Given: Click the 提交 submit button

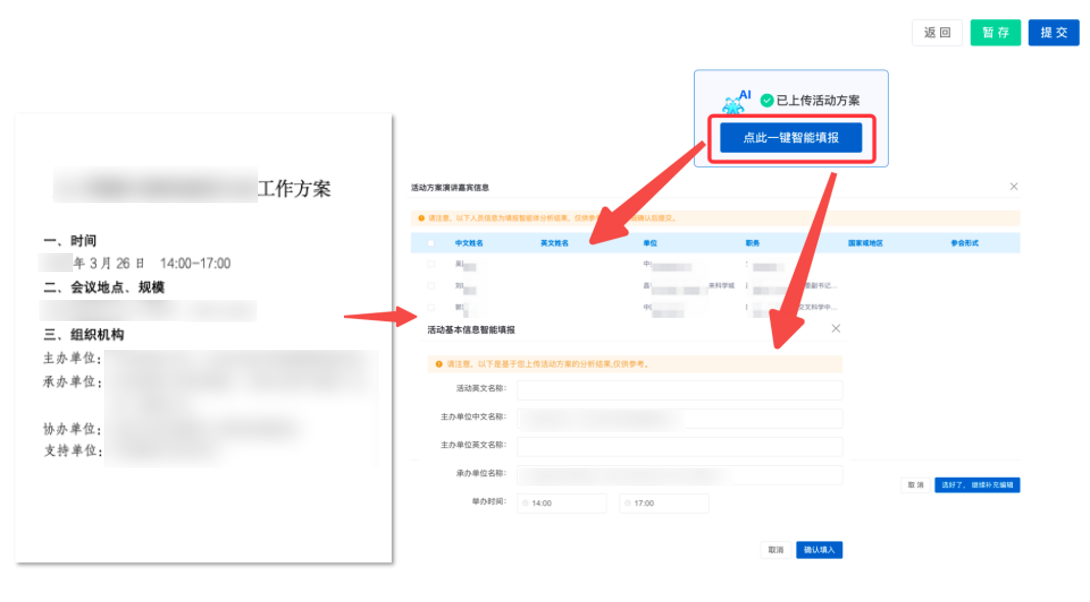Looking at the screenshot, I should 1054,32.
